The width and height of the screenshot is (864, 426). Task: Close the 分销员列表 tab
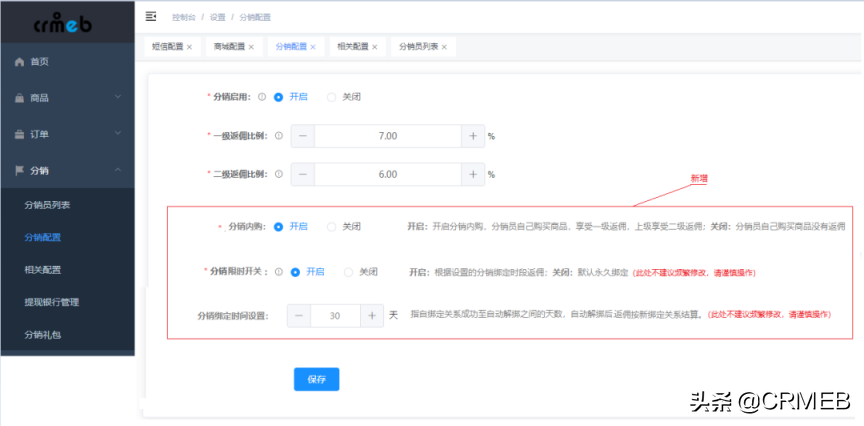pos(444,47)
